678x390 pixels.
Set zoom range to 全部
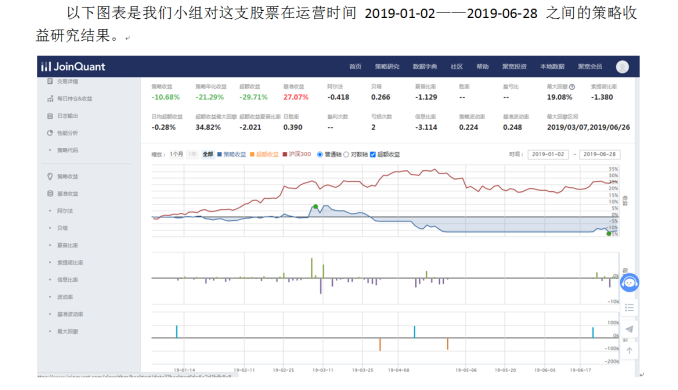click(208, 154)
